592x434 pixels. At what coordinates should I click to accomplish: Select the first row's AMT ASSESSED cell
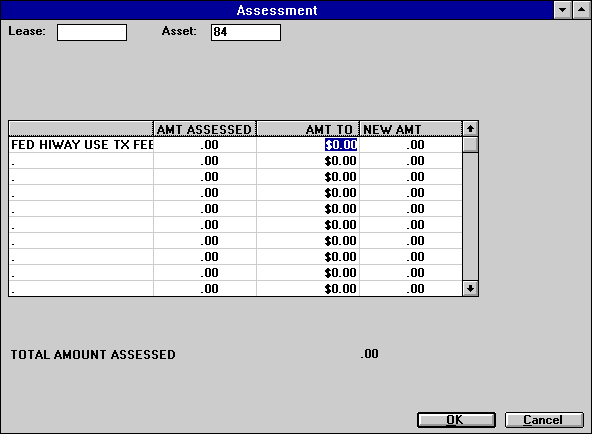(205, 145)
